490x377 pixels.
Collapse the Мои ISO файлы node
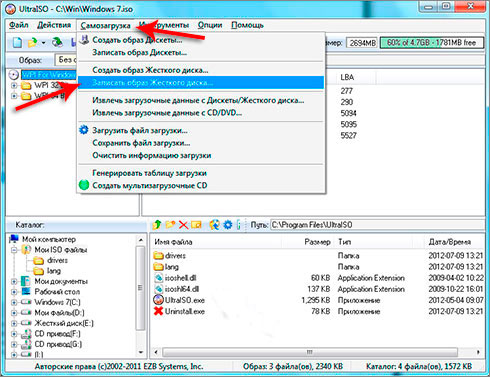14,250
